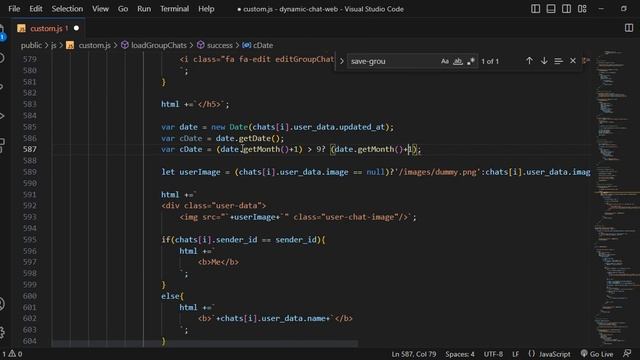Toggle Primary Side Bar layout icon
The width and height of the screenshot is (640, 360).
(x=536, y=9)
